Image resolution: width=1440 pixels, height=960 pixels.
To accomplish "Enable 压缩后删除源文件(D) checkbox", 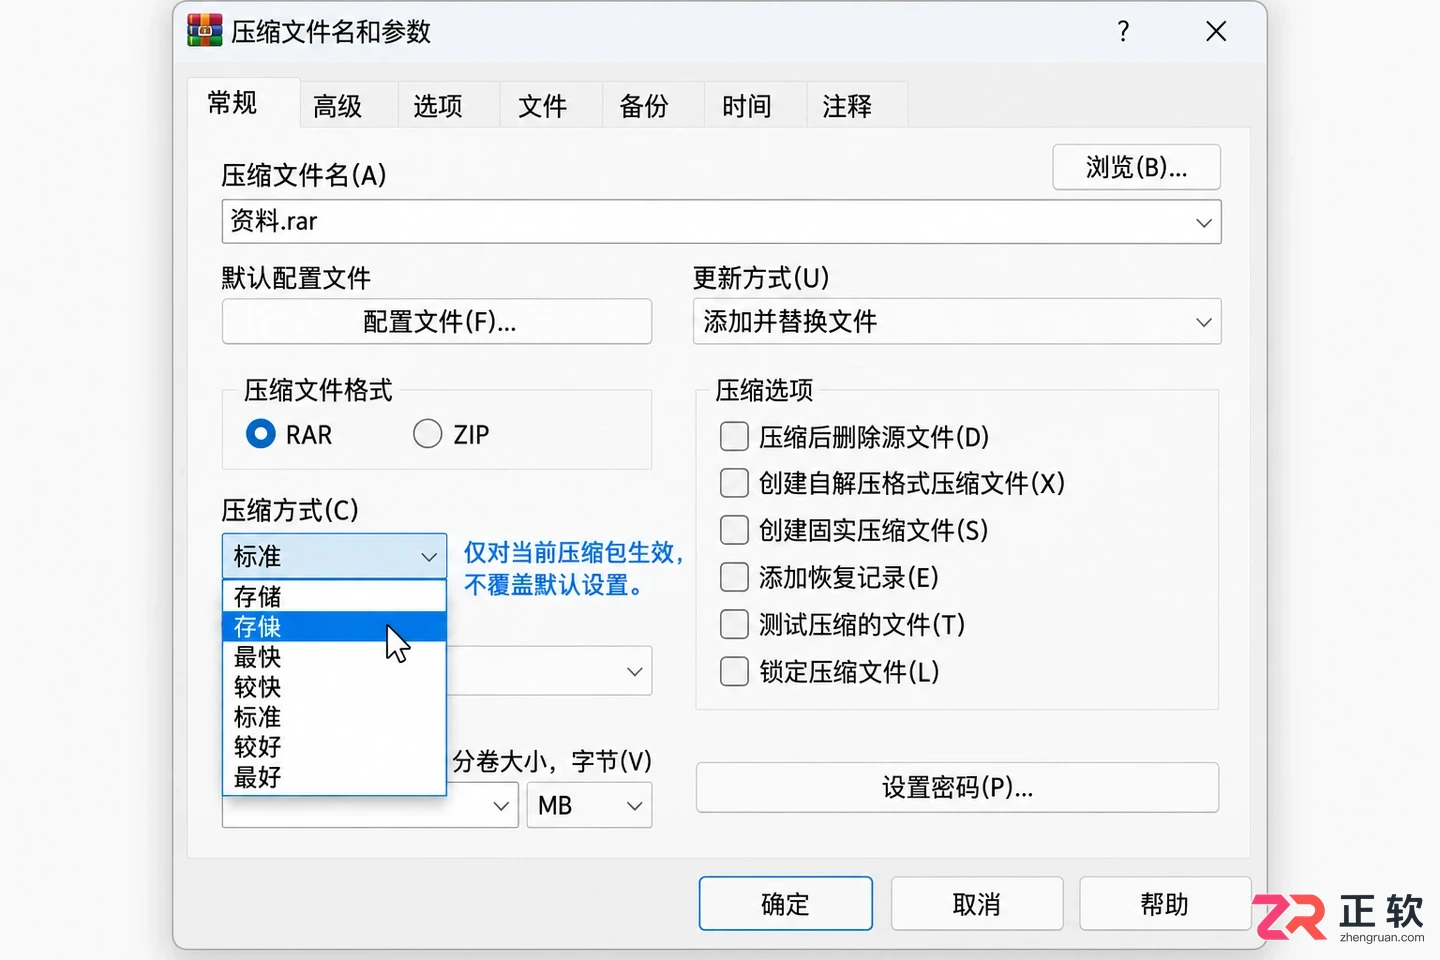I will click(734, 437).
